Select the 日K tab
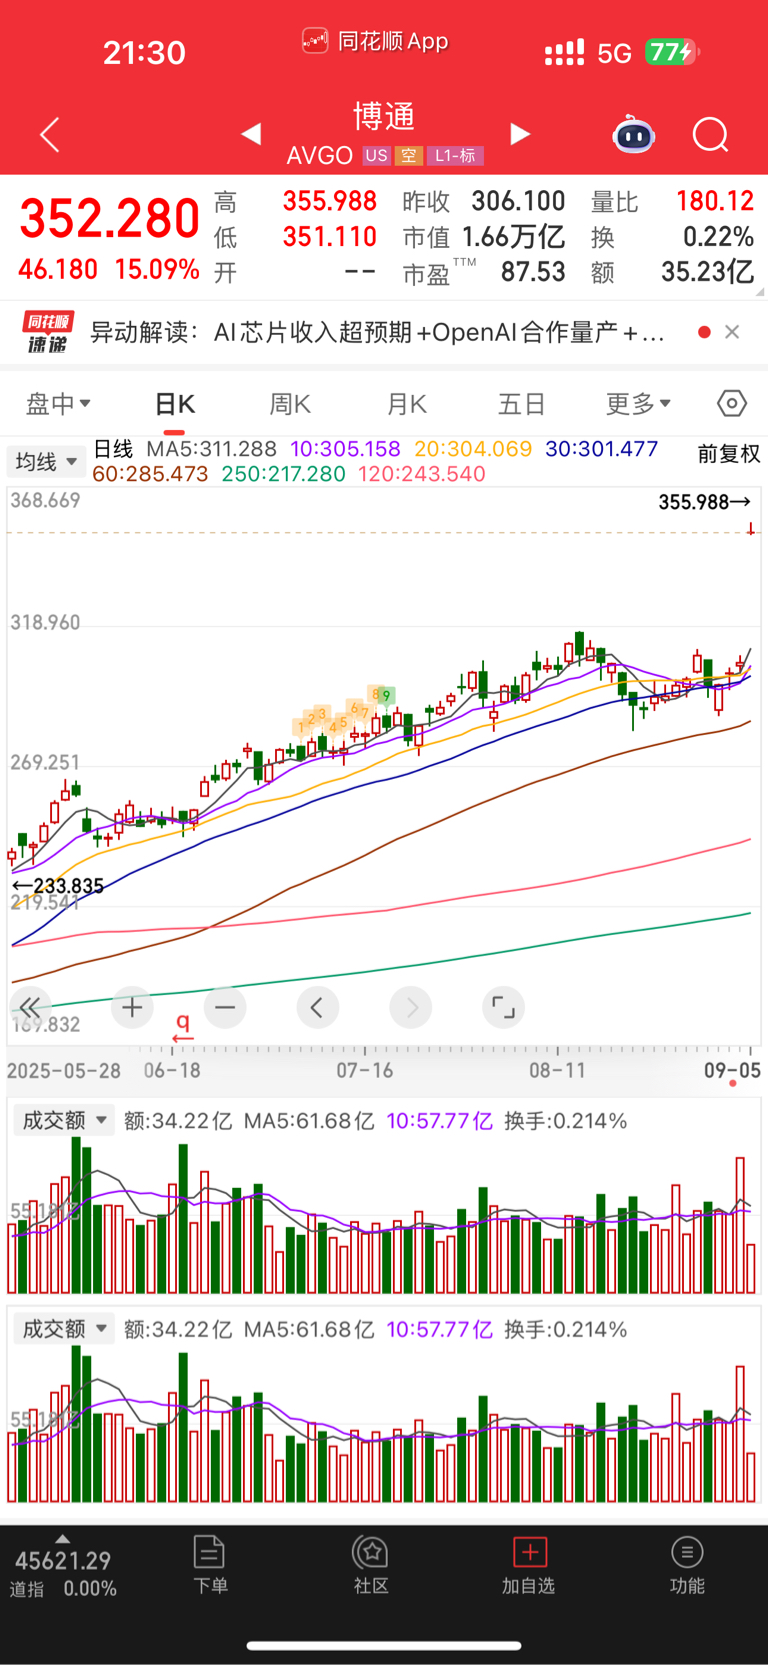 175,404
